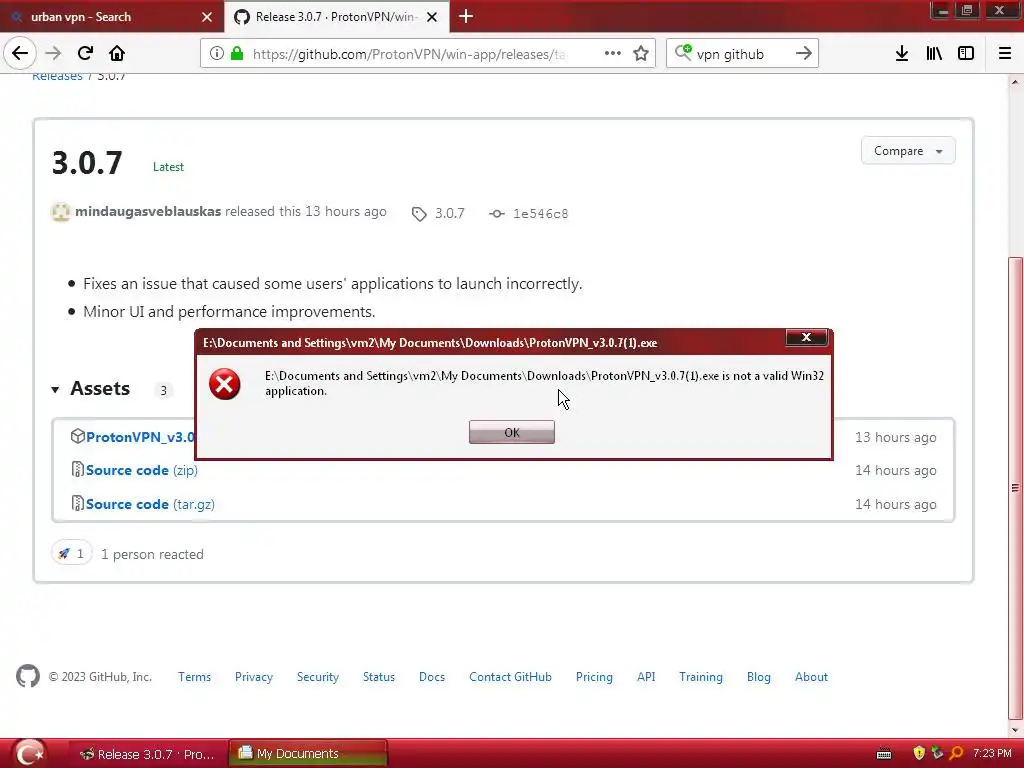Viewport: 1024px width, 768px height.
Task: Open the library bookshelf icon
Action: pos(934,54)
